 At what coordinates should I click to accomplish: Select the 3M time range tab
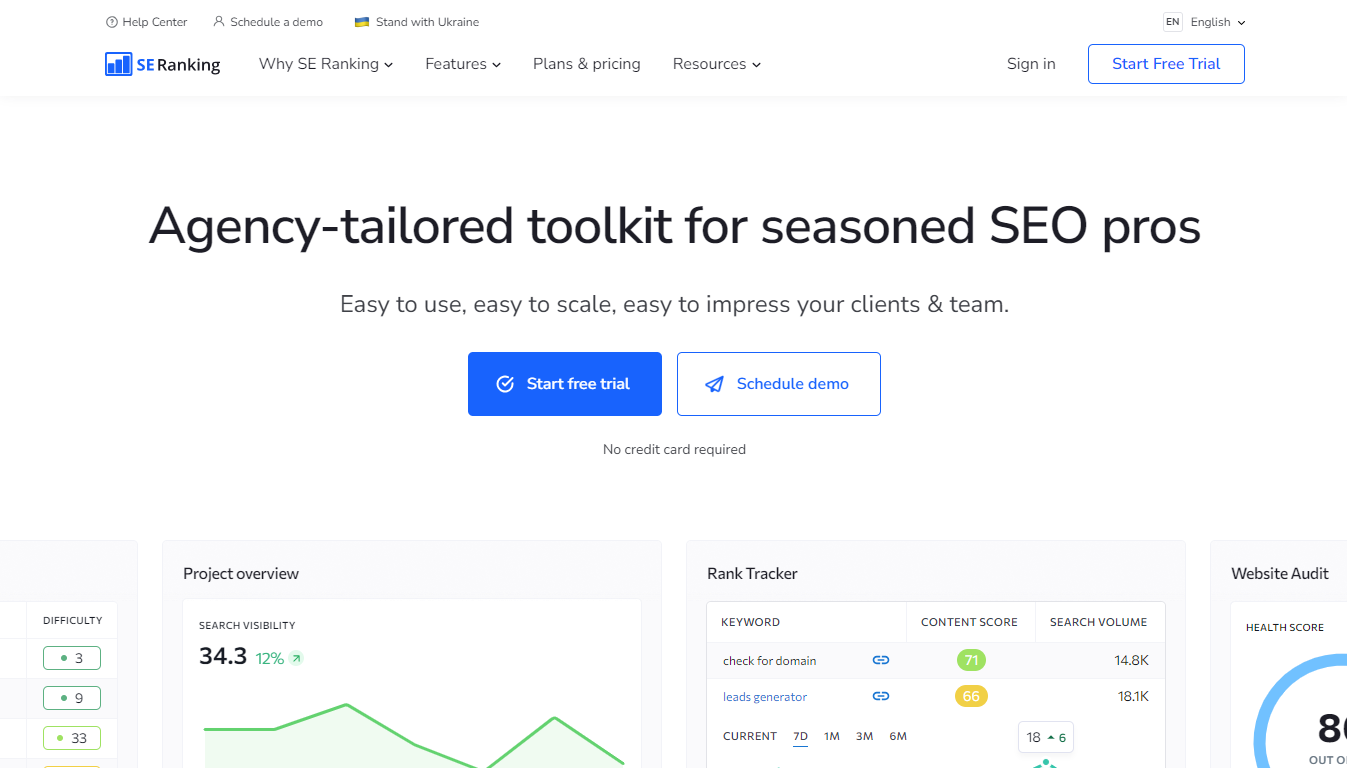point(865,736)
